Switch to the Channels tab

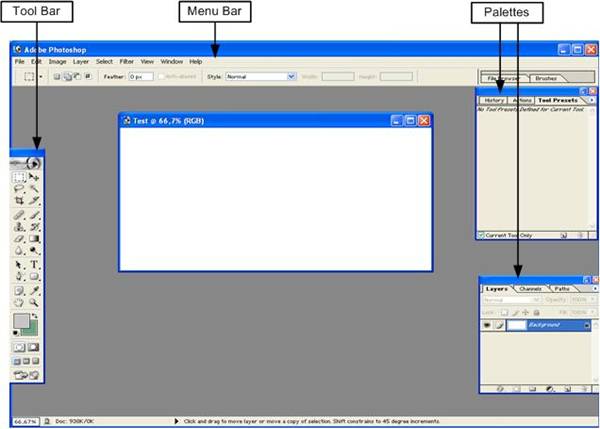(530, 289)
